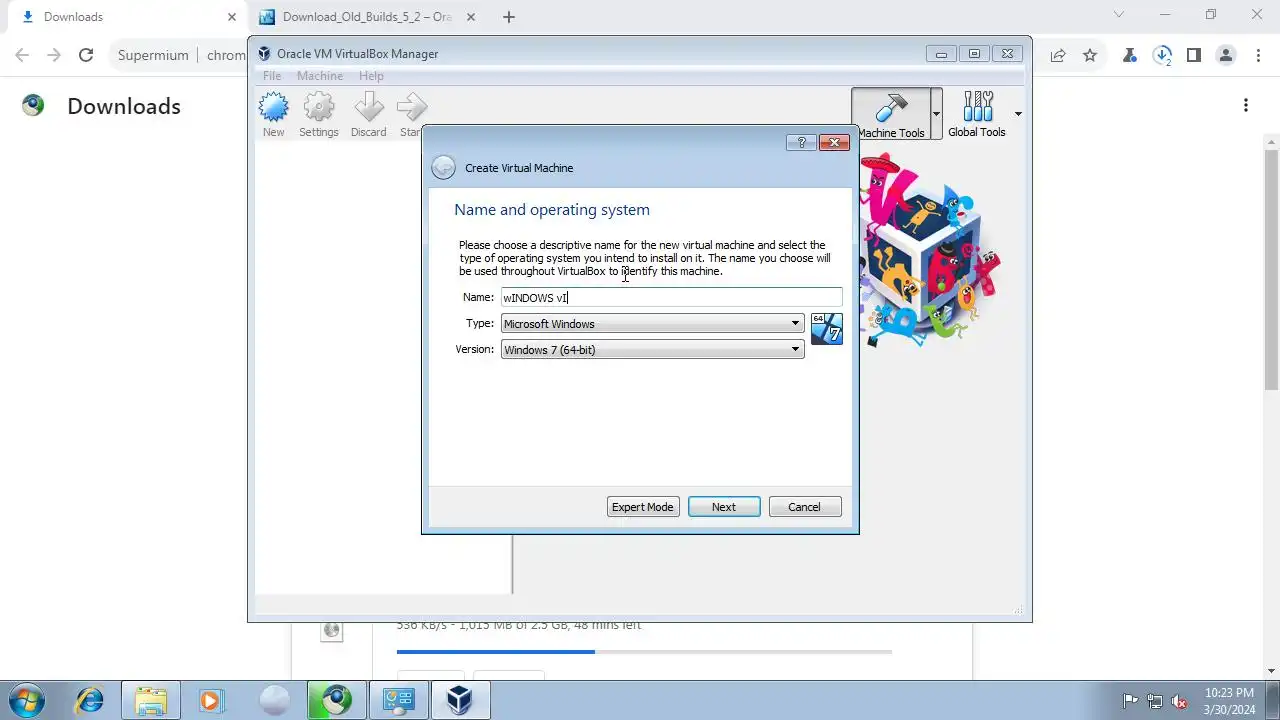Open Settings gear in VirtualBox toolbar
1280x720 pixels.
[x=318, y=114]
